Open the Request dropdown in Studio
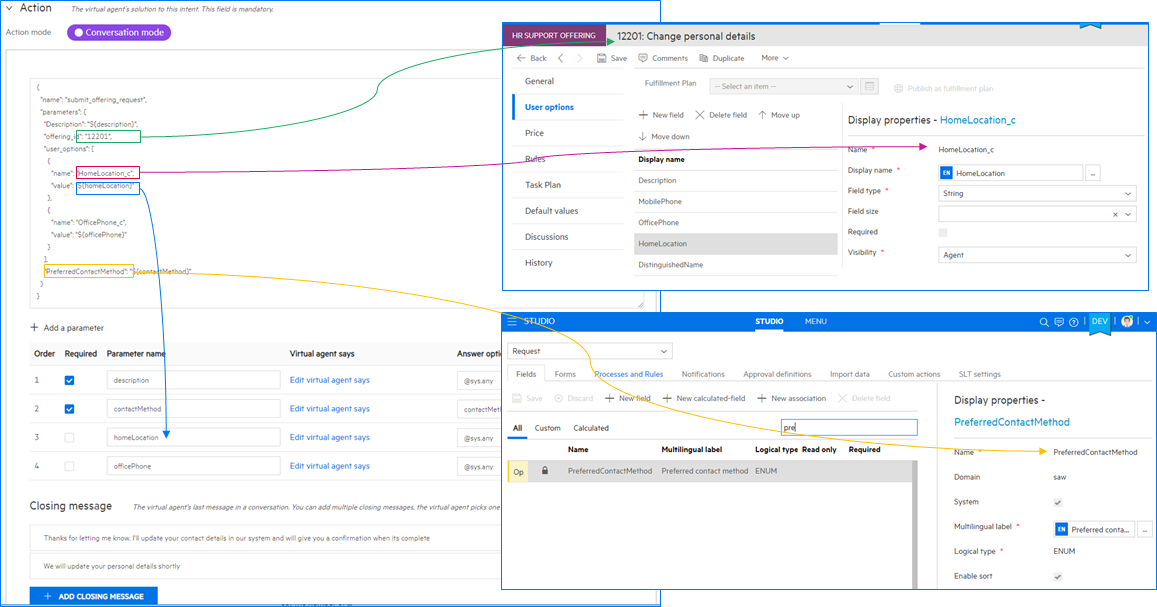 tap(588, 352)
